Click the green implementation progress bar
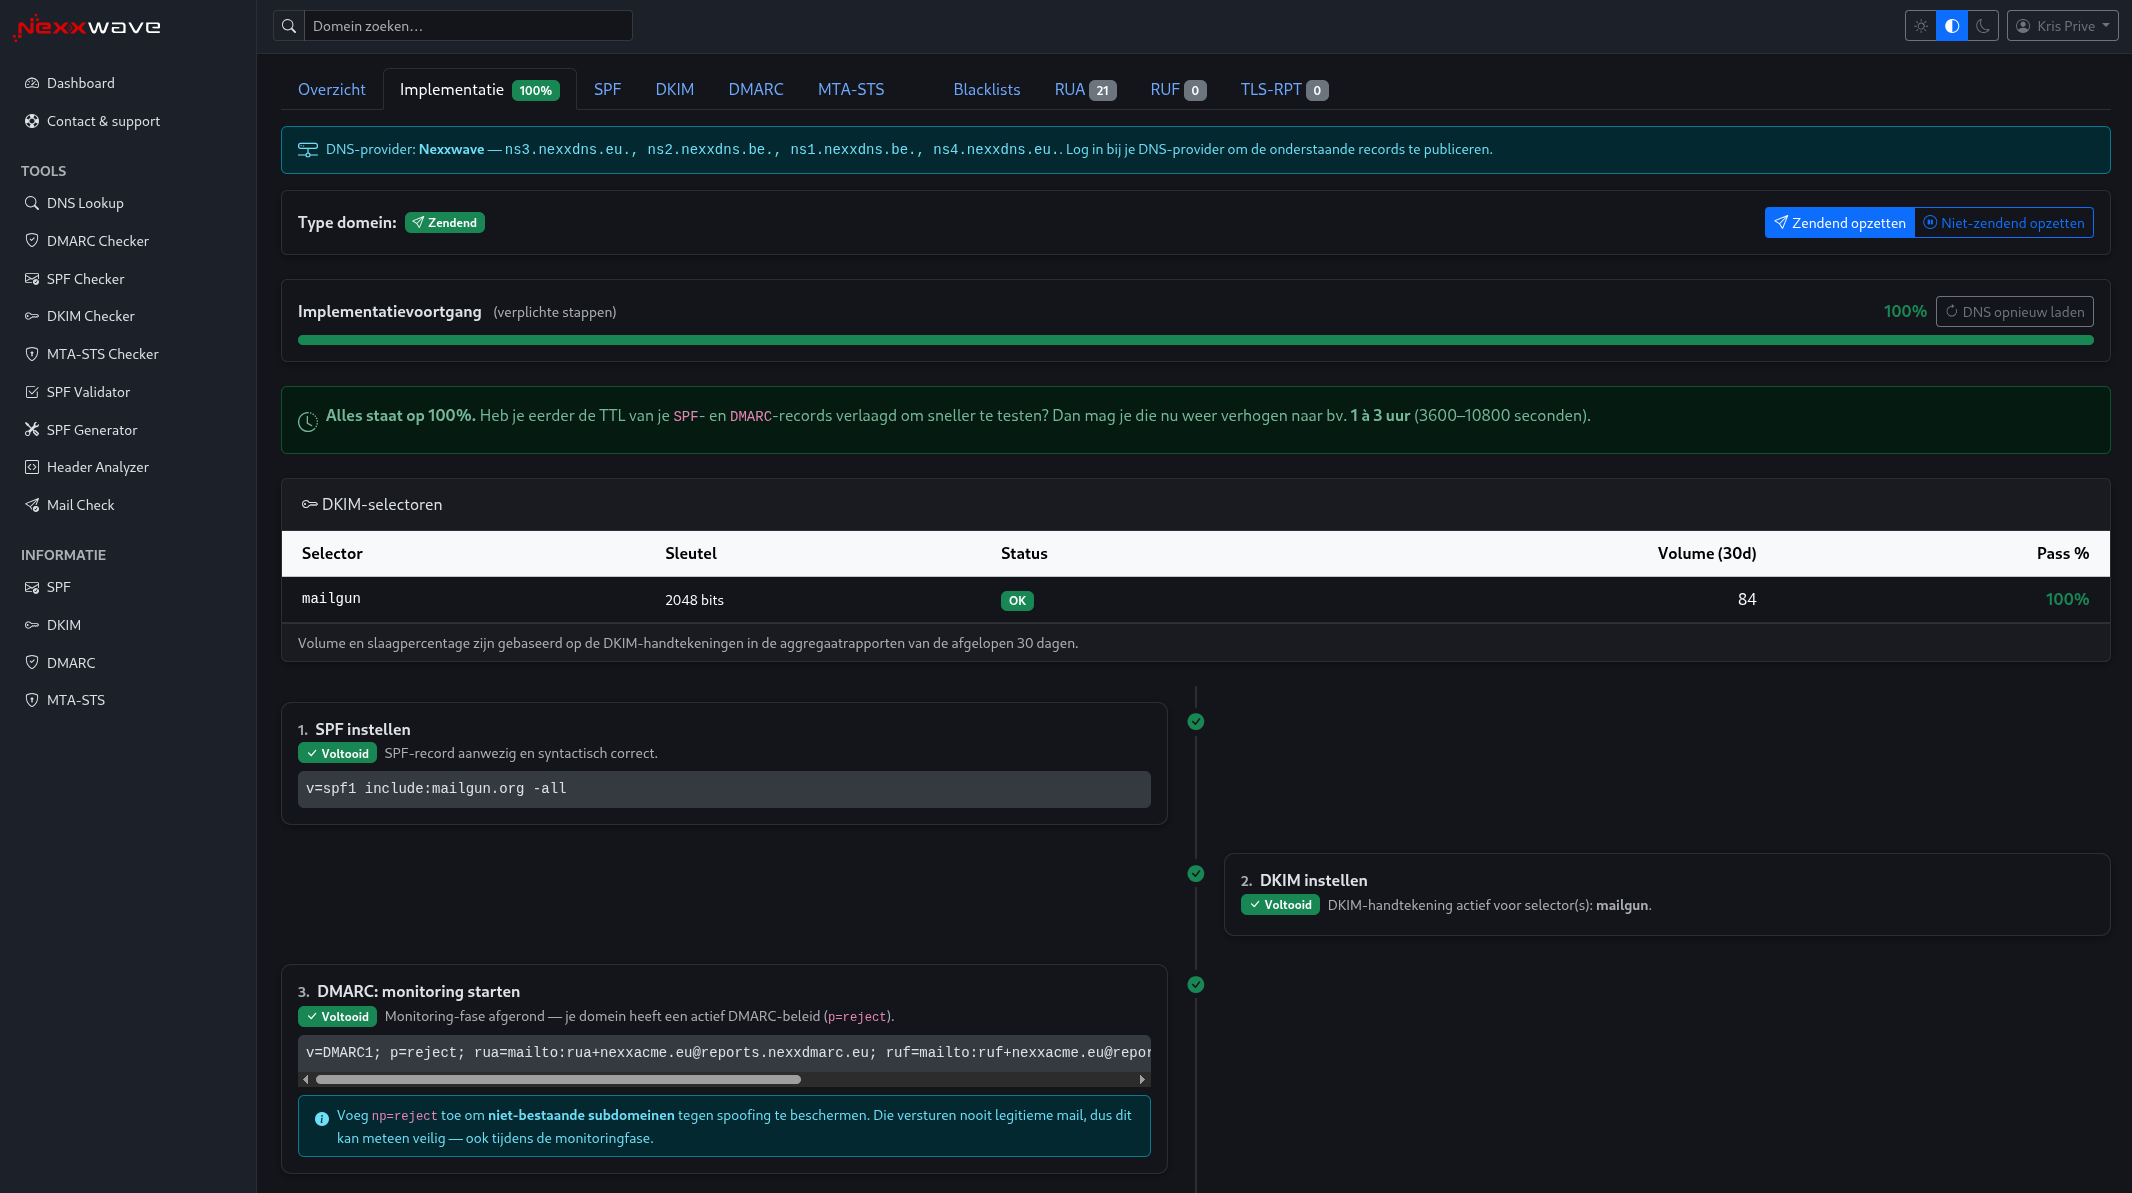 (x=1195, y=340)
